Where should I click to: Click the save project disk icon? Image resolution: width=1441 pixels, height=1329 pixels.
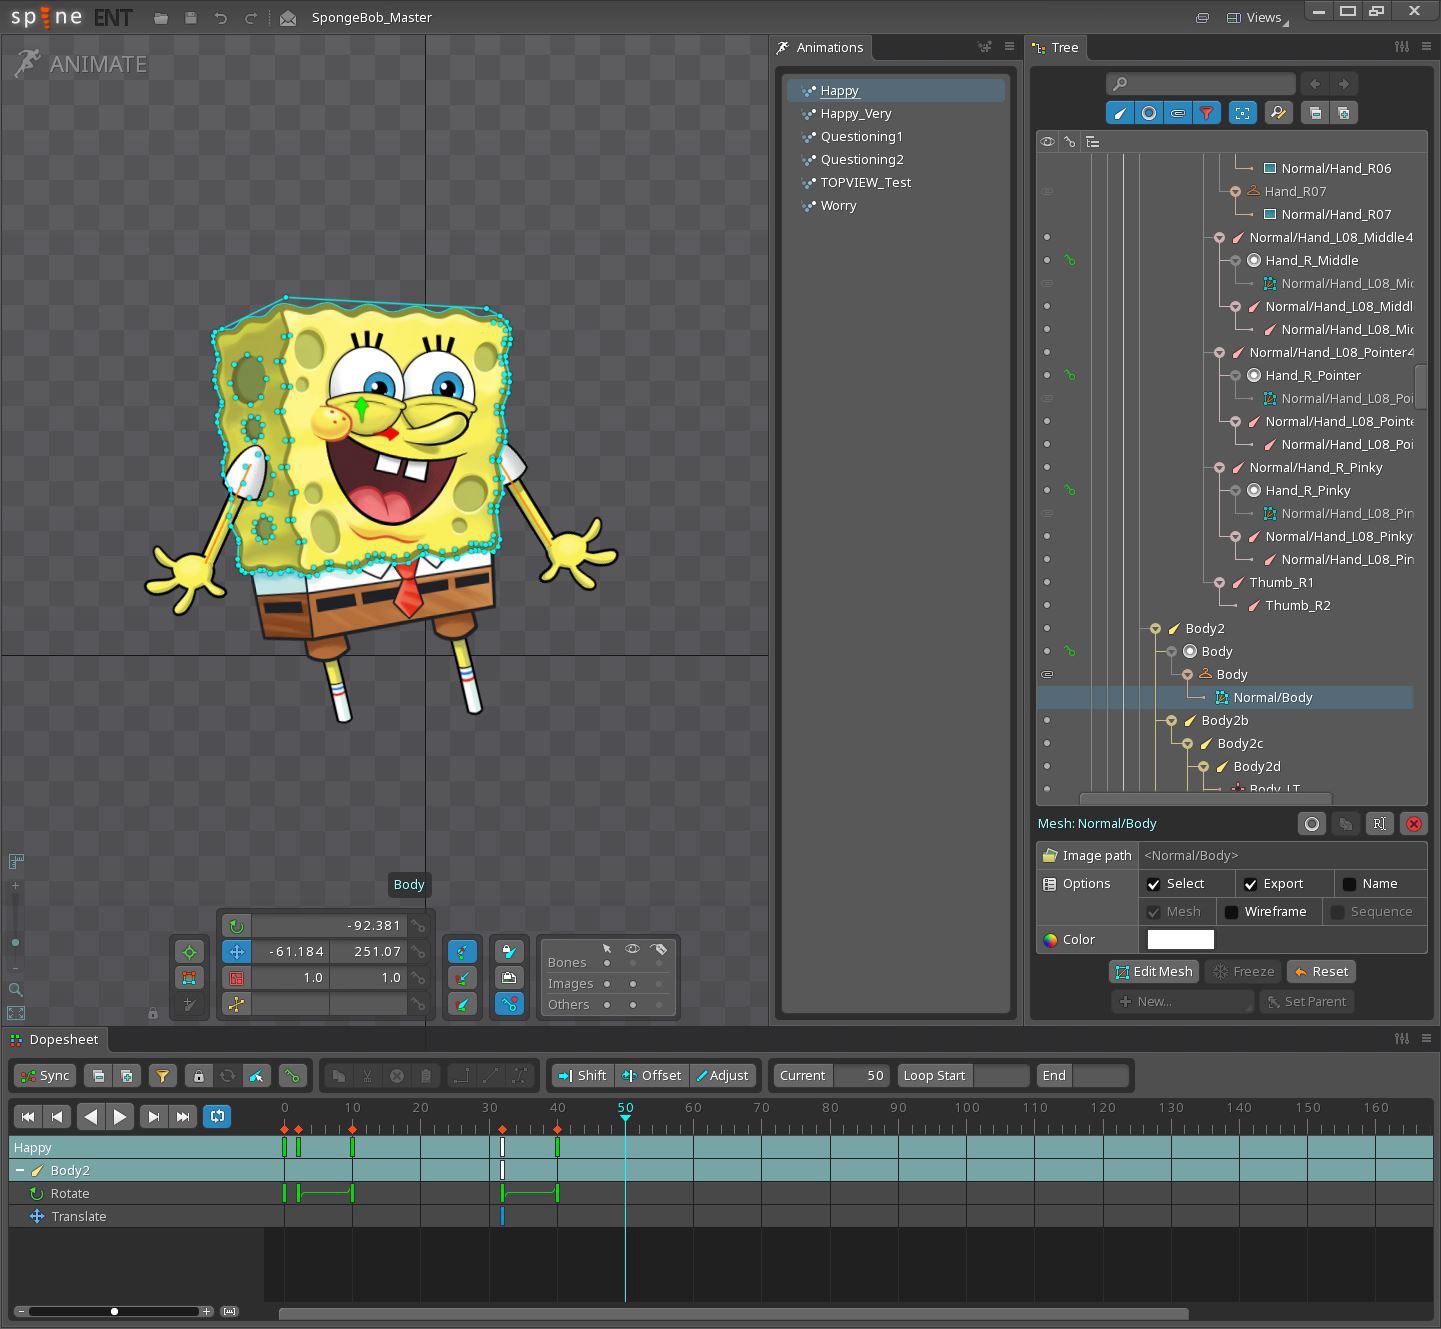tap(191, 18)
